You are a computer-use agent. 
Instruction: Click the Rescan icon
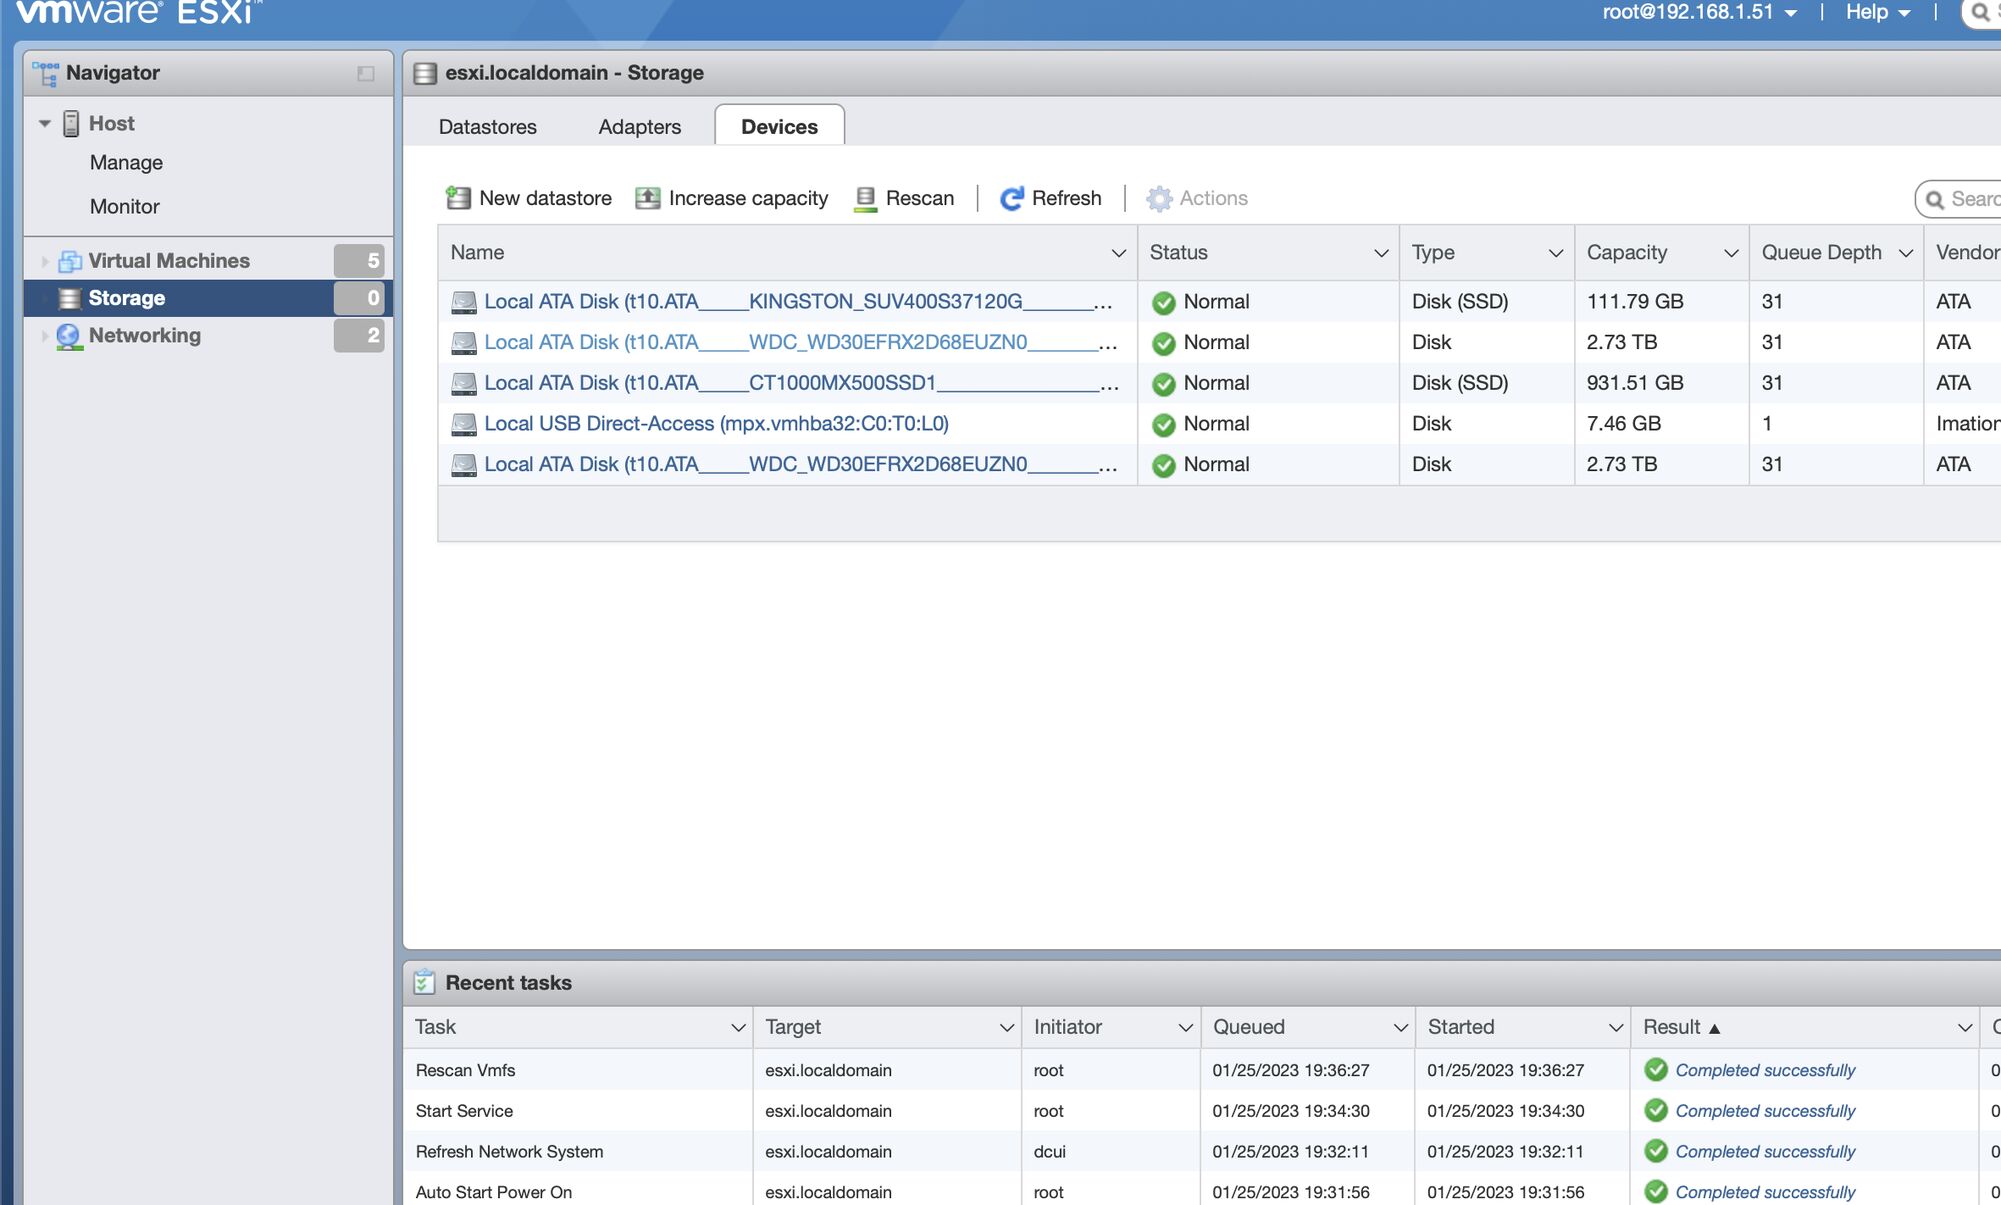click(x=866, y=199)
